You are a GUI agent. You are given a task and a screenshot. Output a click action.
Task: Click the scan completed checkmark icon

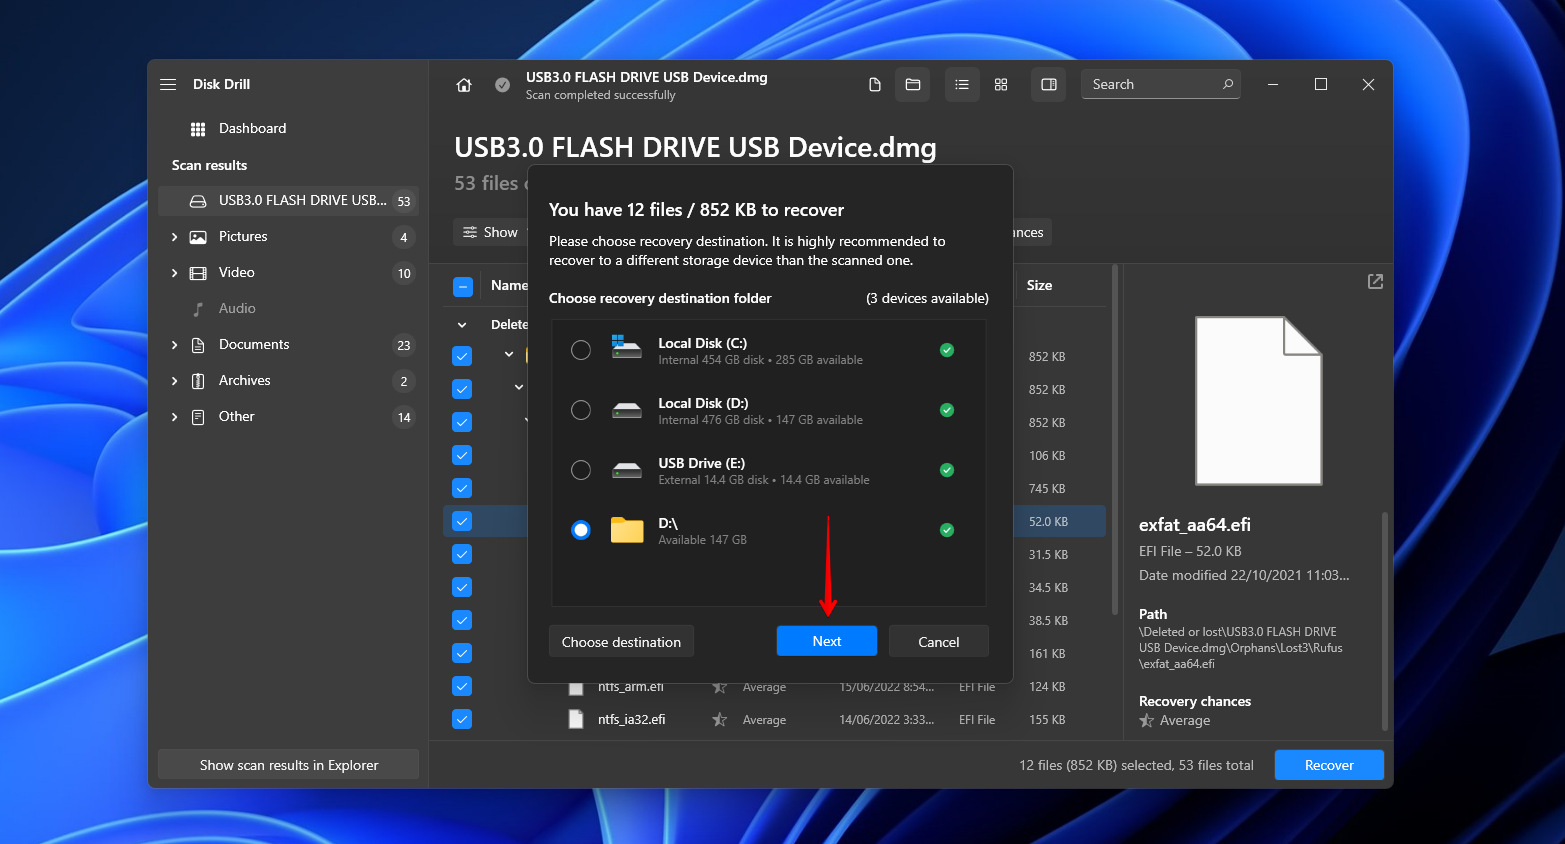tap(503, 85)
